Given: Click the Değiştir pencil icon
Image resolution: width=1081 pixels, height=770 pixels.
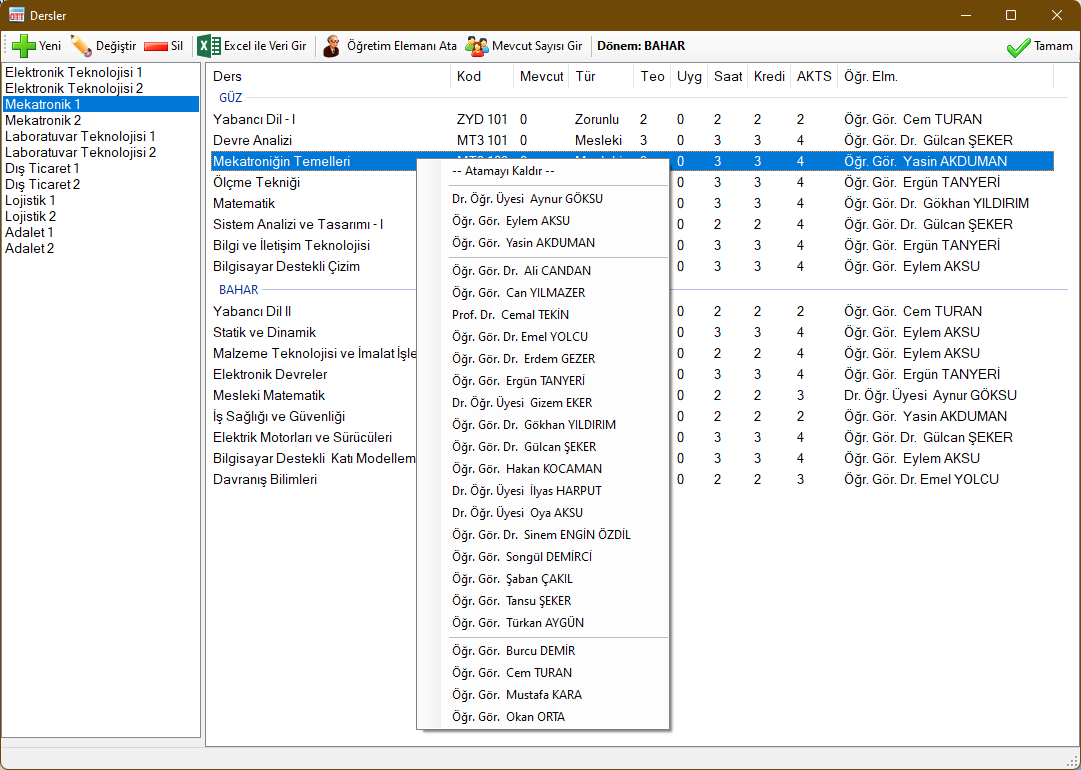Looking at the screenshot, I should click(82, 46).
